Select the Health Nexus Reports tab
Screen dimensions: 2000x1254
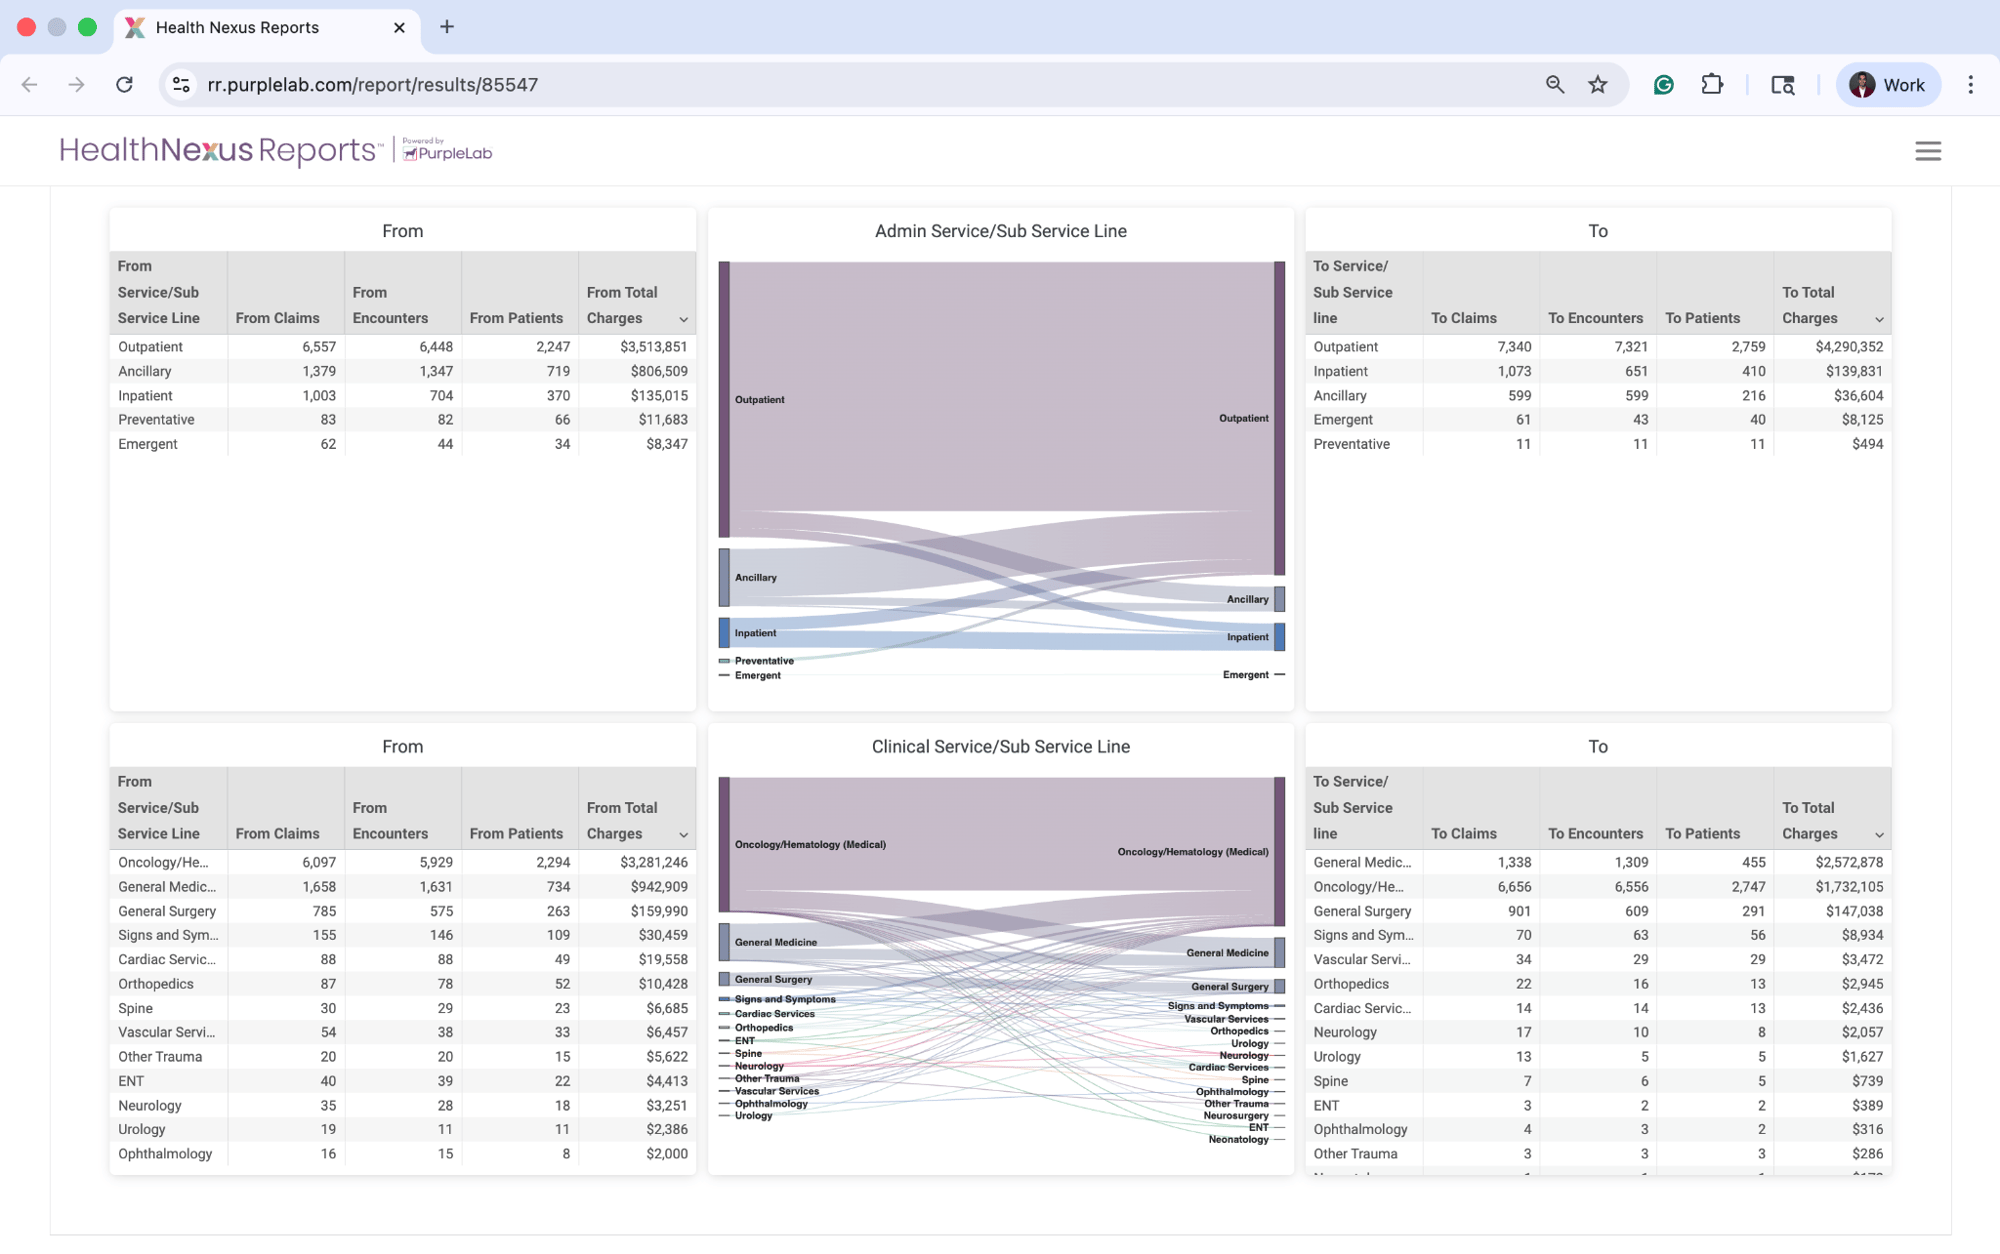pyautogui.click(x=237, y=27)
